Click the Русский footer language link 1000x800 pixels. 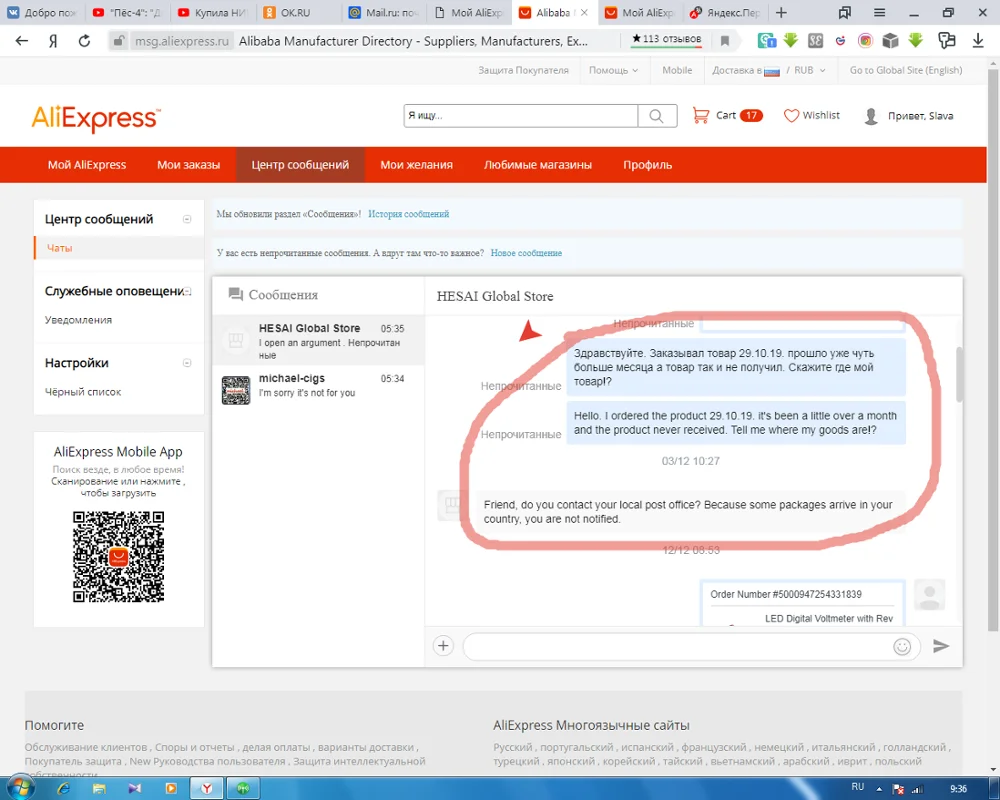tap(512, 747)
